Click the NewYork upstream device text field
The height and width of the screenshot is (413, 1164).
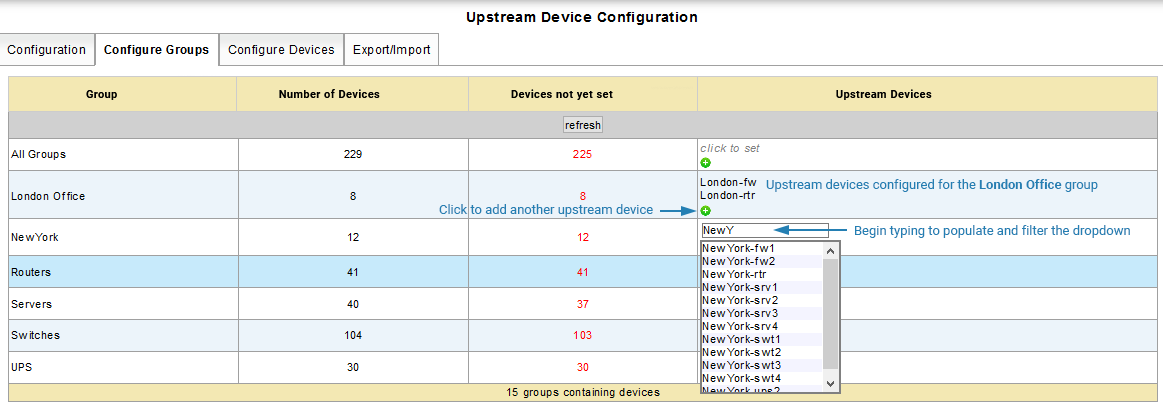pos(764,231)
